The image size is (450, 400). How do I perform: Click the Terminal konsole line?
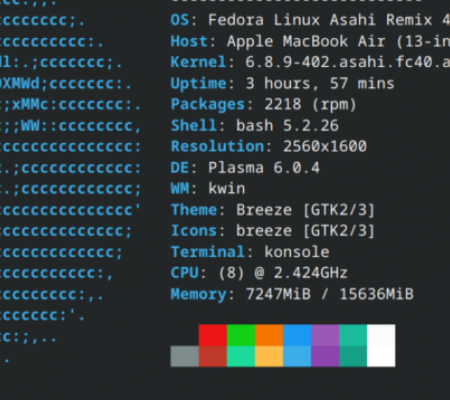(250, 252)
